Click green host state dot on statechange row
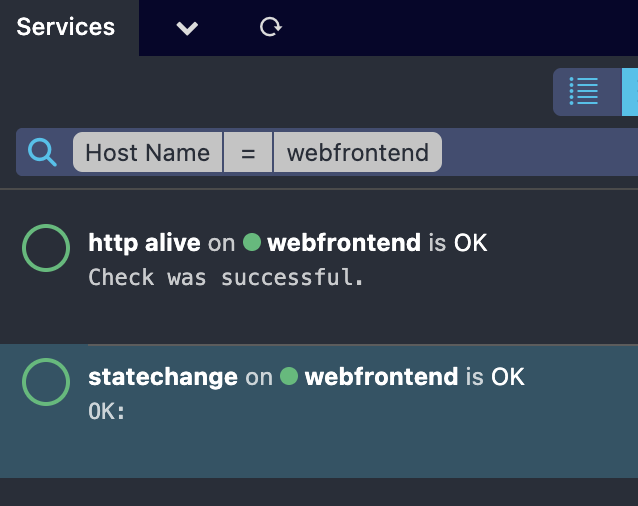This screenshot has height=506, width=638. click(x=289, y=376)
